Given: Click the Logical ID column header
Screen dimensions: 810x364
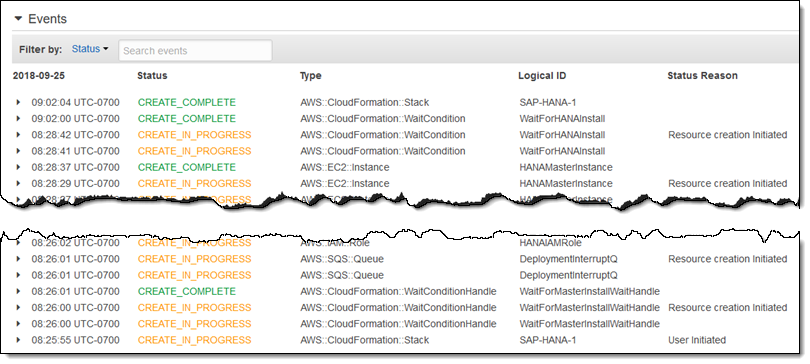Looking at the screenshot, I should (542, 75).
